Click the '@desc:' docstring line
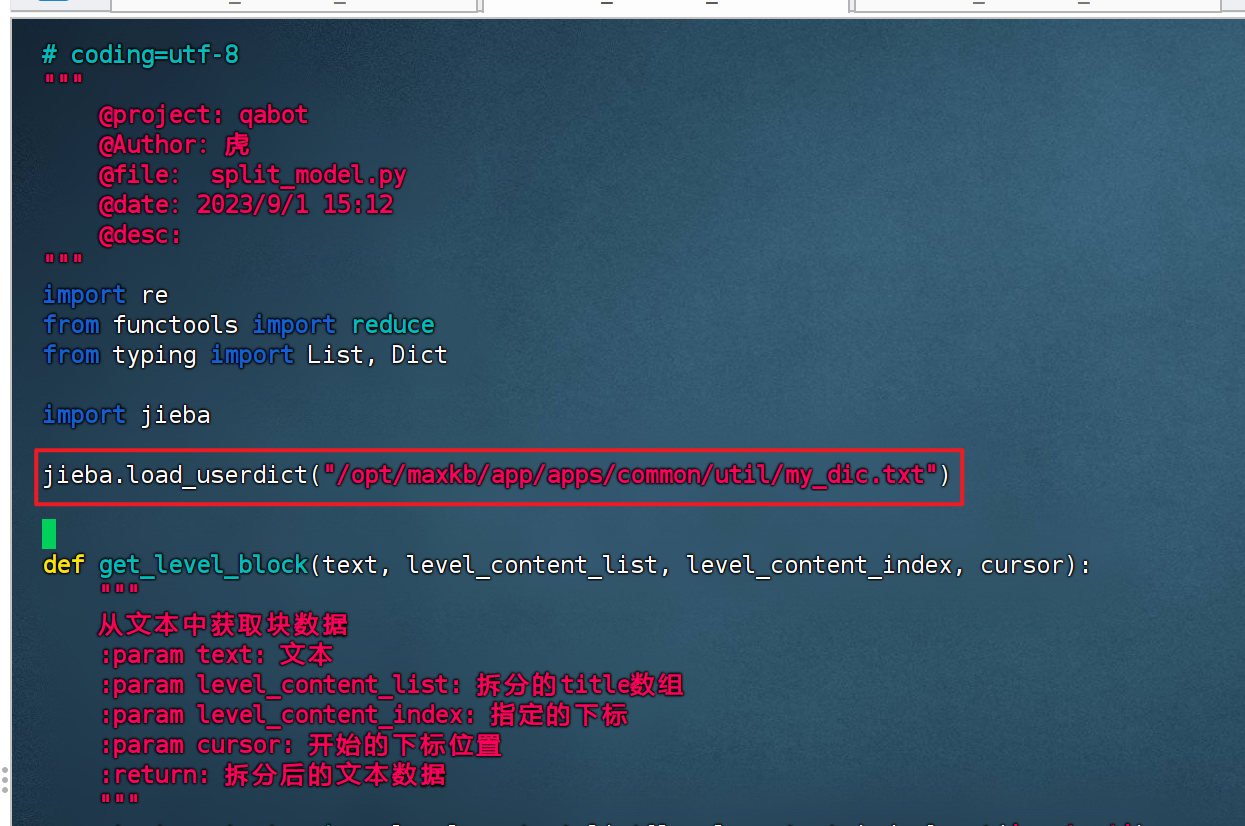Image resolution: width=1245 pixels, height=826 pixels. click(x=140, y=235)
